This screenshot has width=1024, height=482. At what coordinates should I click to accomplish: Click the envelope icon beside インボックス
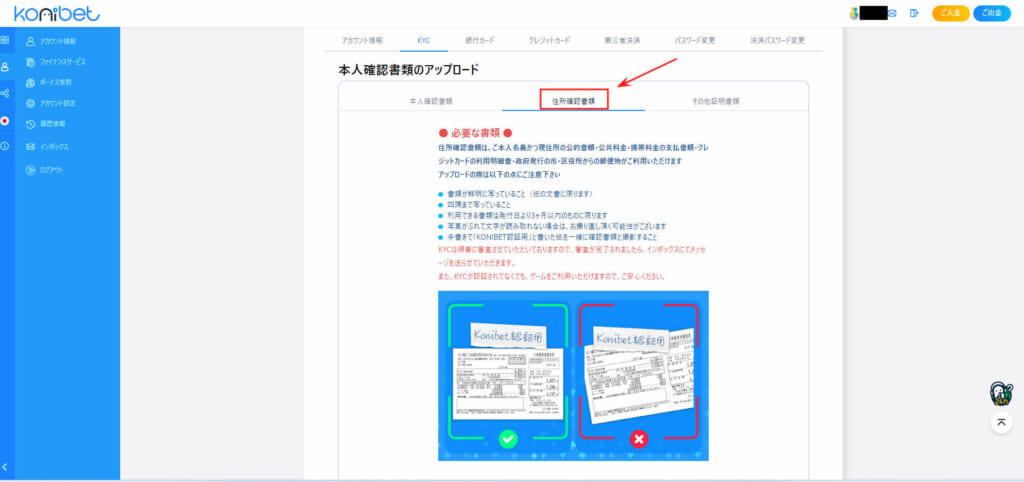click(30, 147)
